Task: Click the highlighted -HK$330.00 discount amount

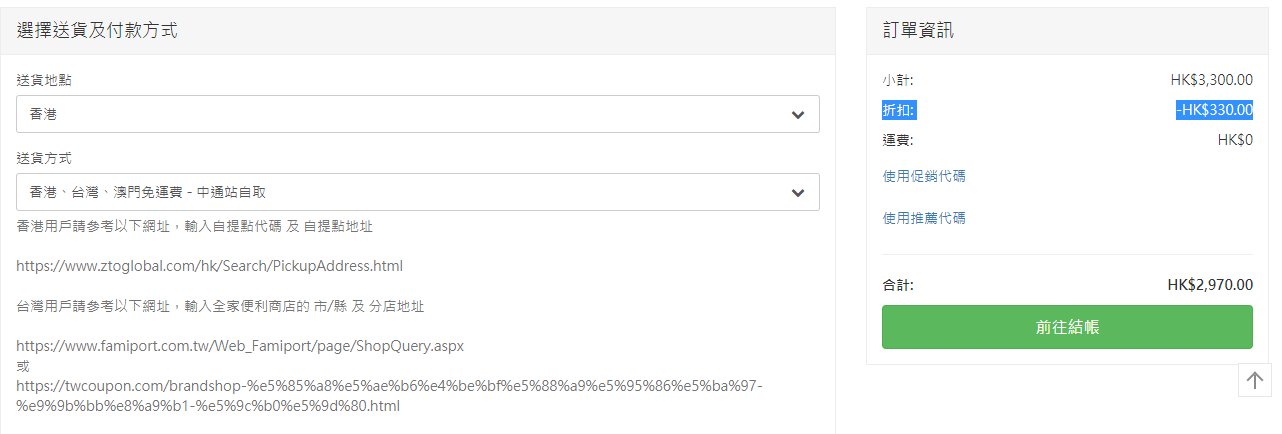Action: pos(1214,110)
